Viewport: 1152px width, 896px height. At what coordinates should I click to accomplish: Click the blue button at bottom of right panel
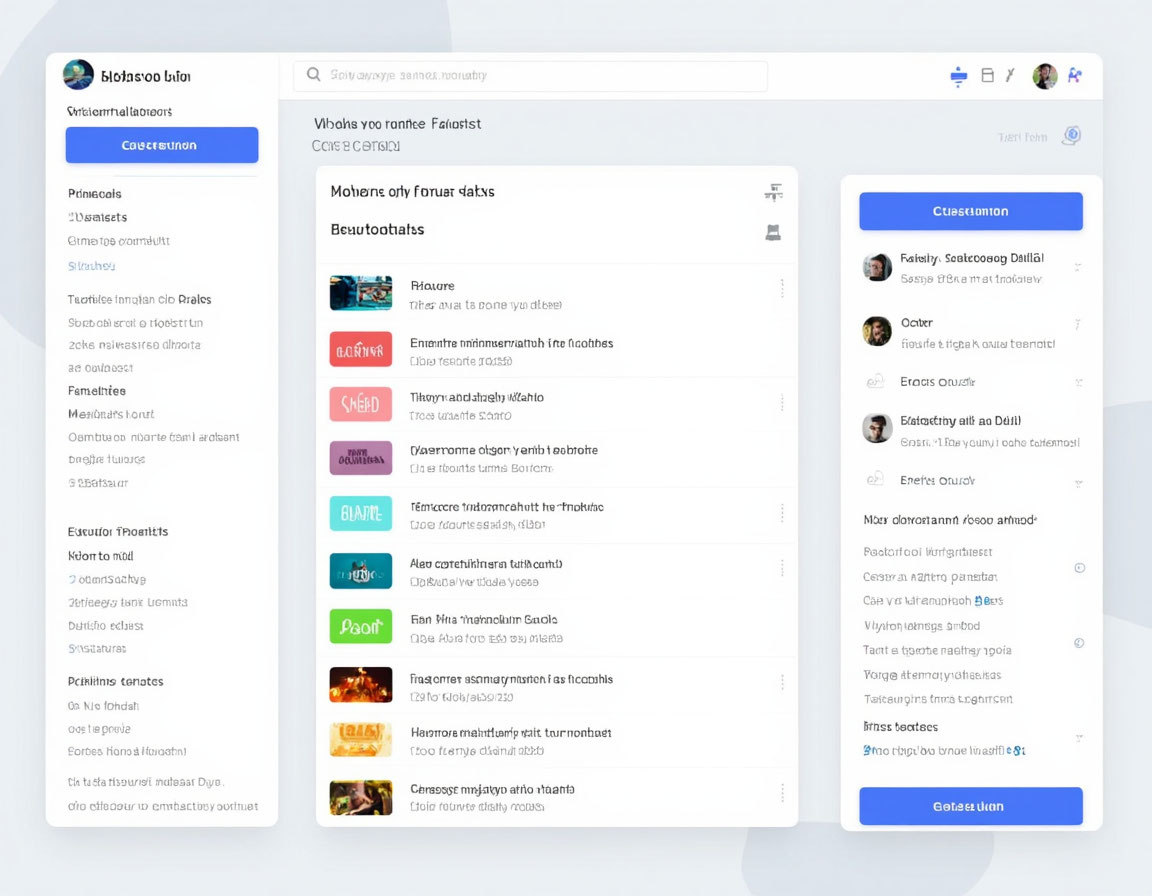[970, 806]
